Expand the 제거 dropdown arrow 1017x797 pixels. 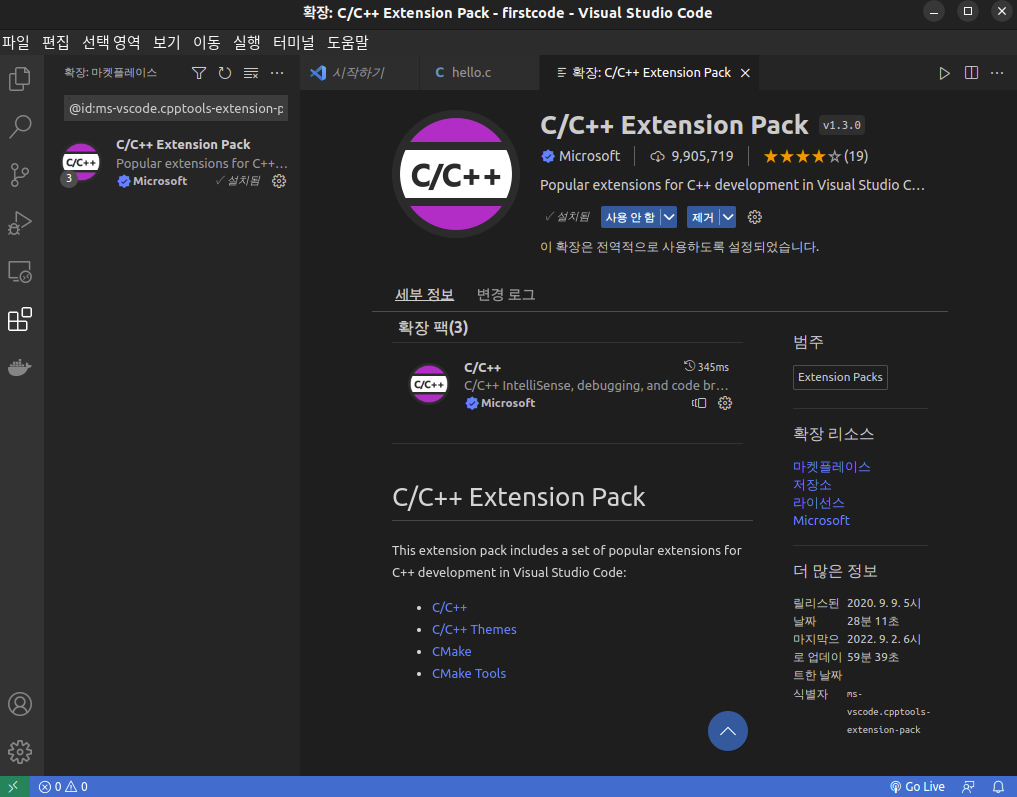[728, 217]
